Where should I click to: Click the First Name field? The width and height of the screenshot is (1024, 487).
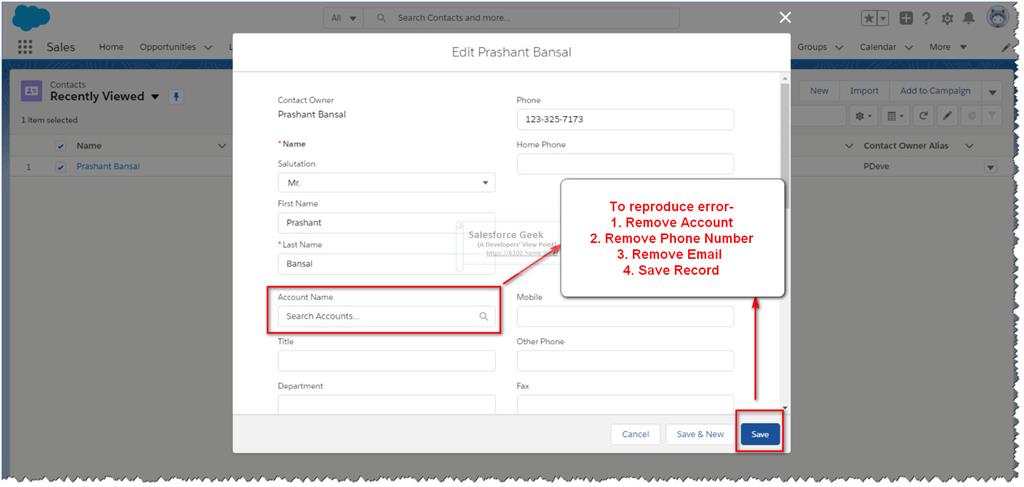coord(387,223)
